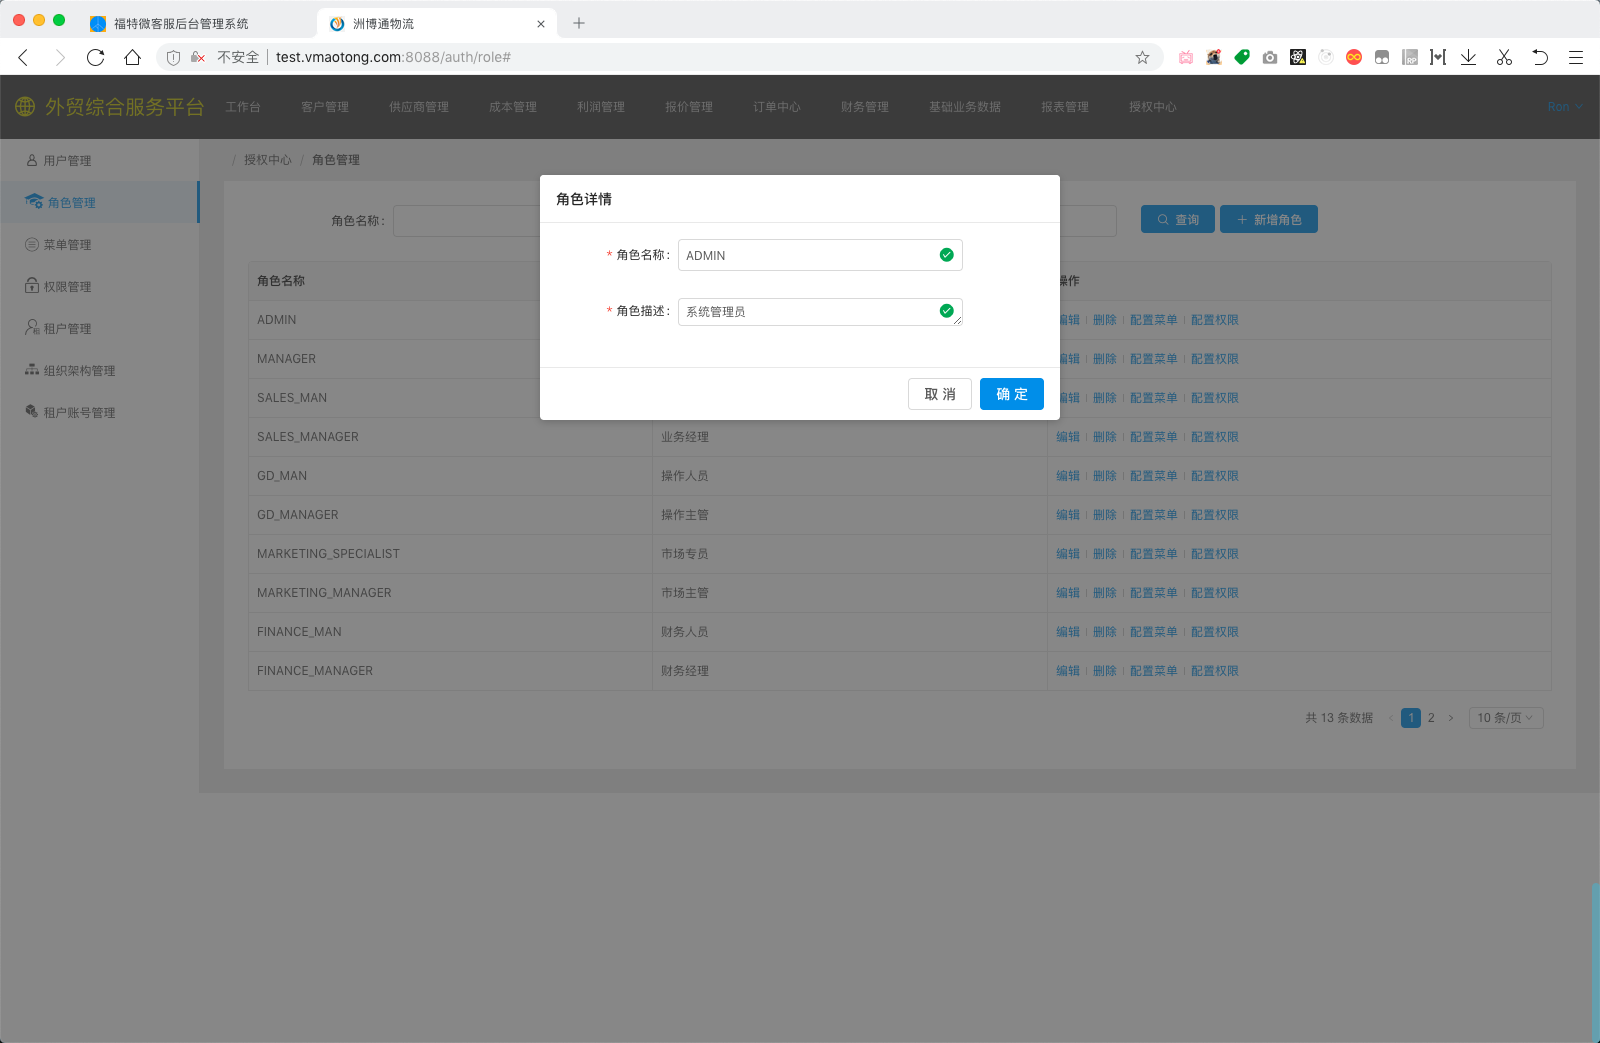Open the browser hamburger menu
This screenshot has width=1600, height=1043.
point(1576,57)
